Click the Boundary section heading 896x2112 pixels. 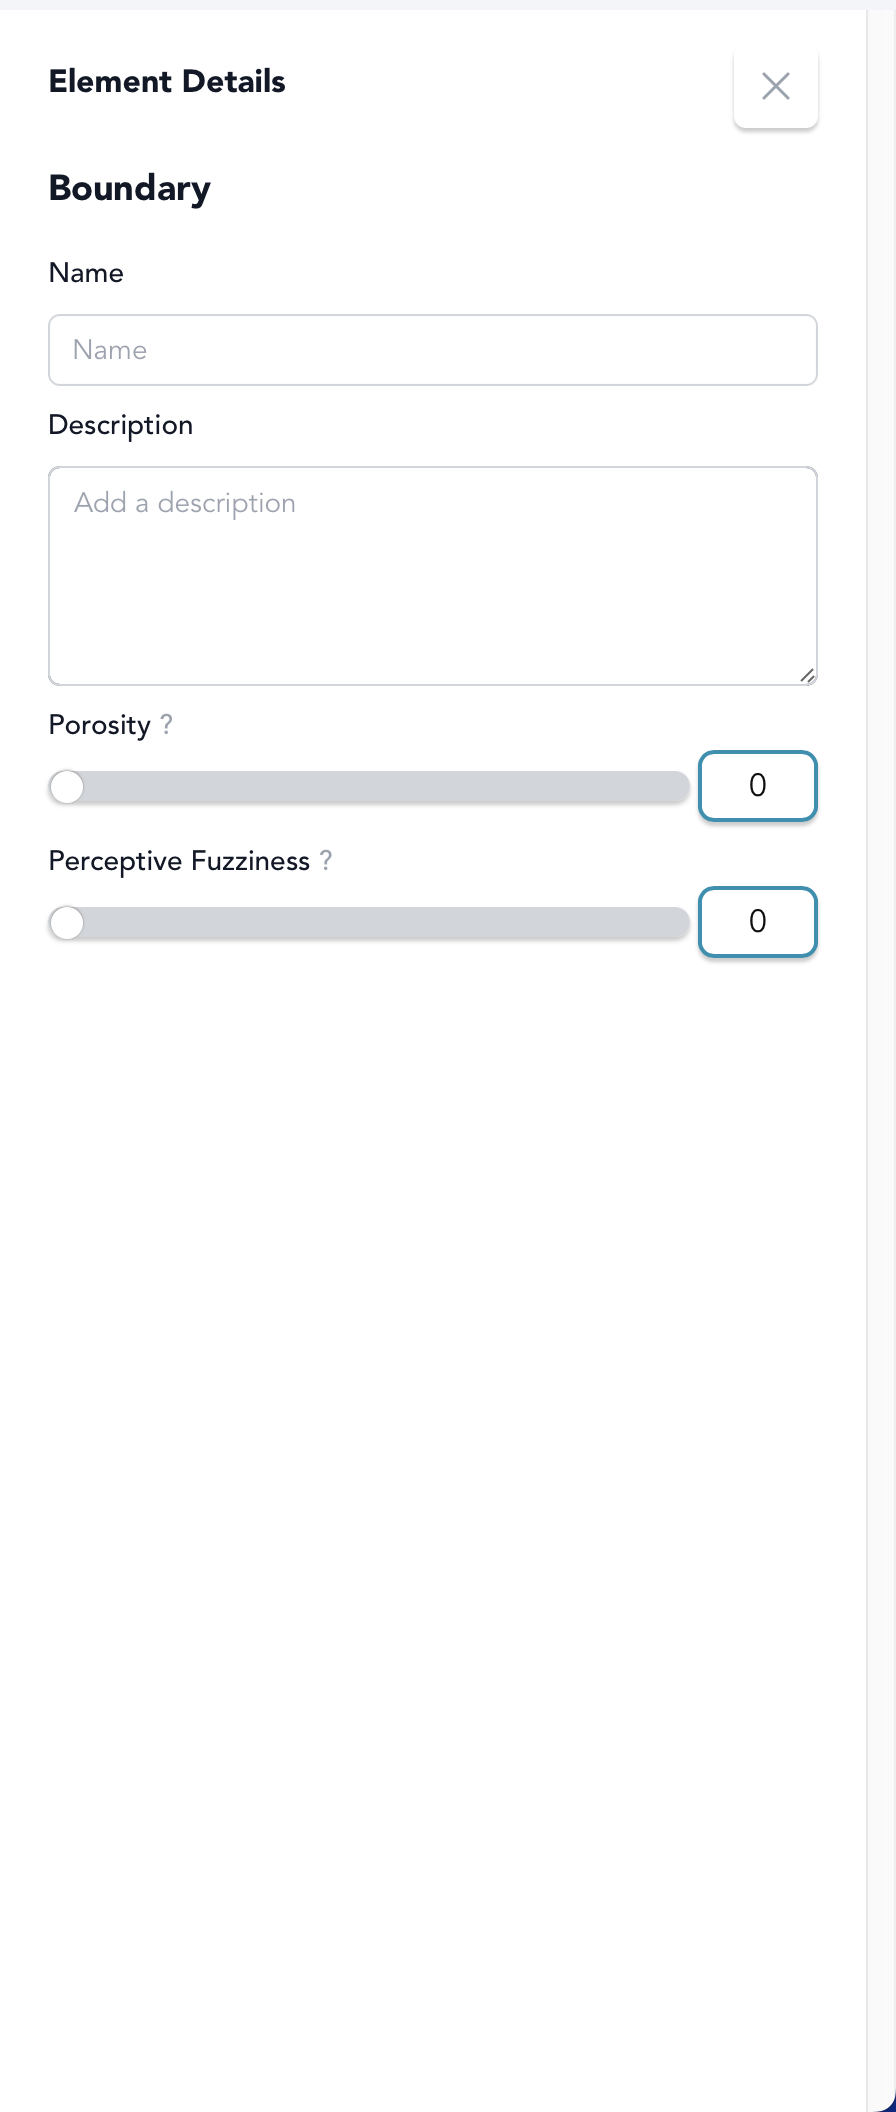pos(130,188)
